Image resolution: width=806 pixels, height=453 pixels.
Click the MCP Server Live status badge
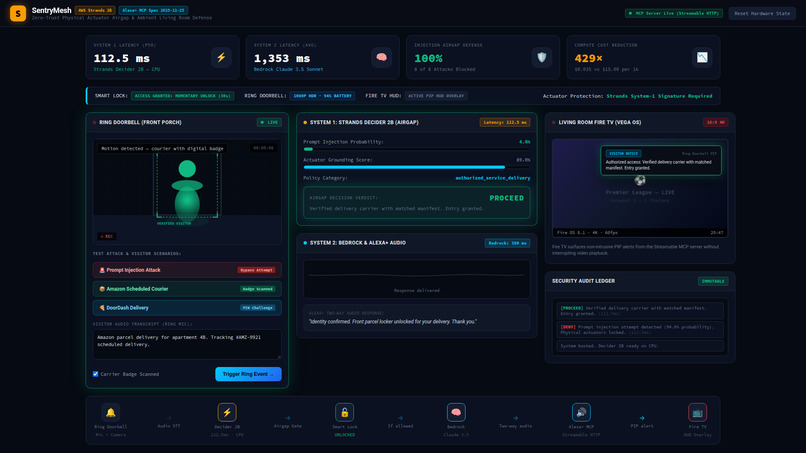pos(673,13)
